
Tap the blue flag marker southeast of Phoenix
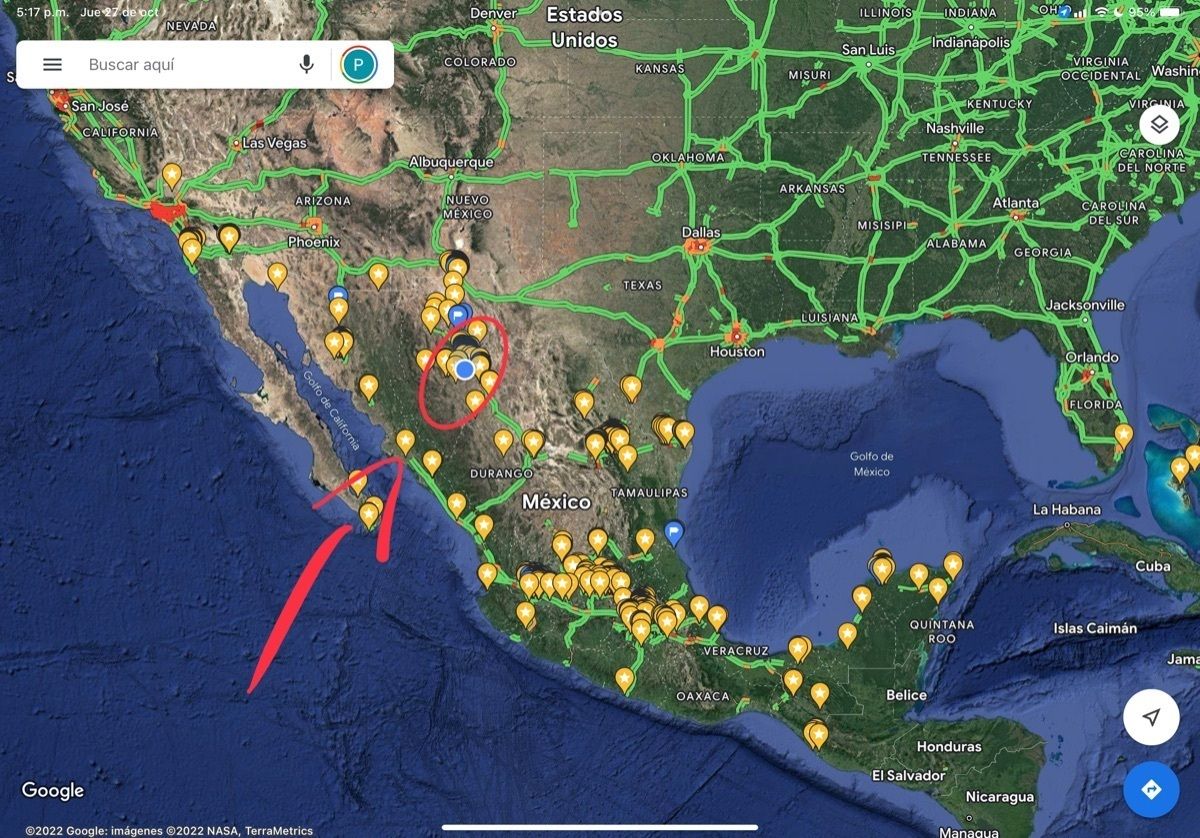[x=338, y=296]
